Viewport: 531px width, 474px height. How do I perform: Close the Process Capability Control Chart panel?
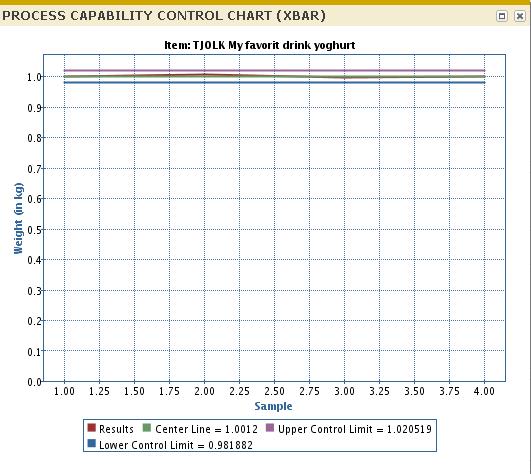point(519,16)
